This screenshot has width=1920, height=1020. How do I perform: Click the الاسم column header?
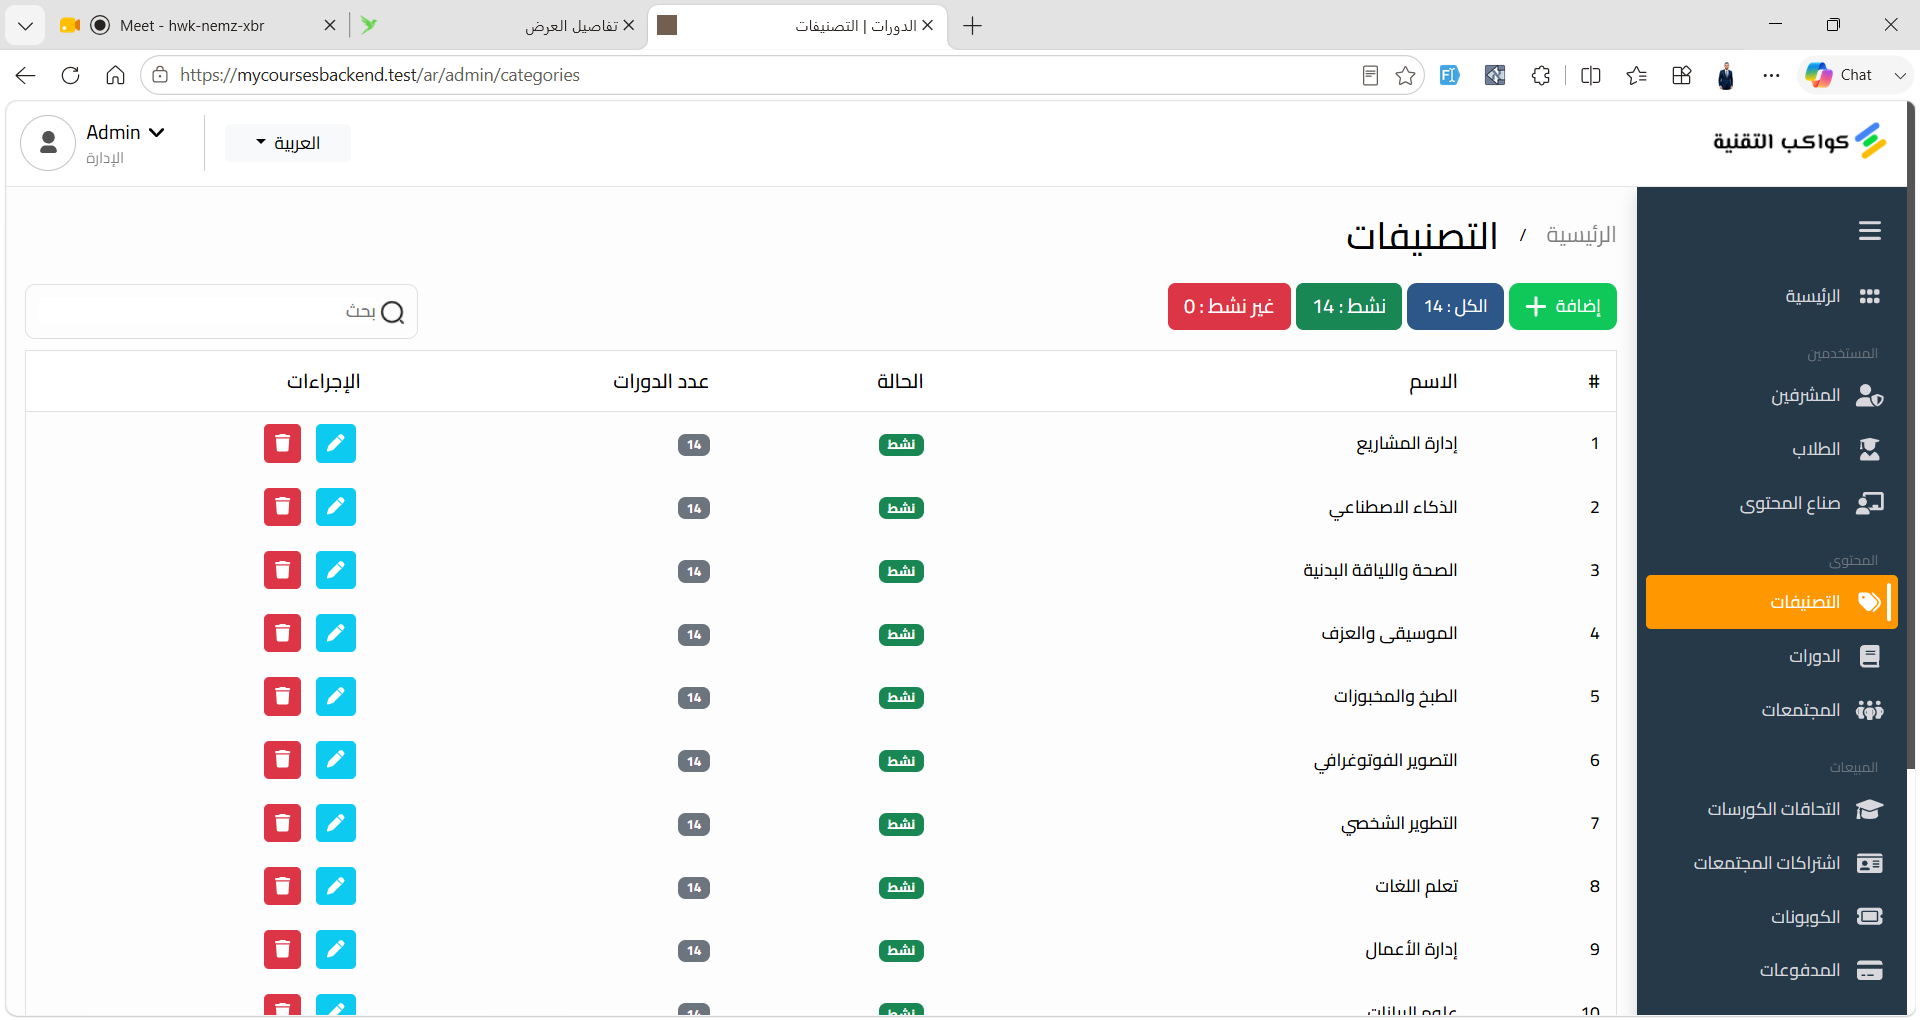tap(1433, 381)
